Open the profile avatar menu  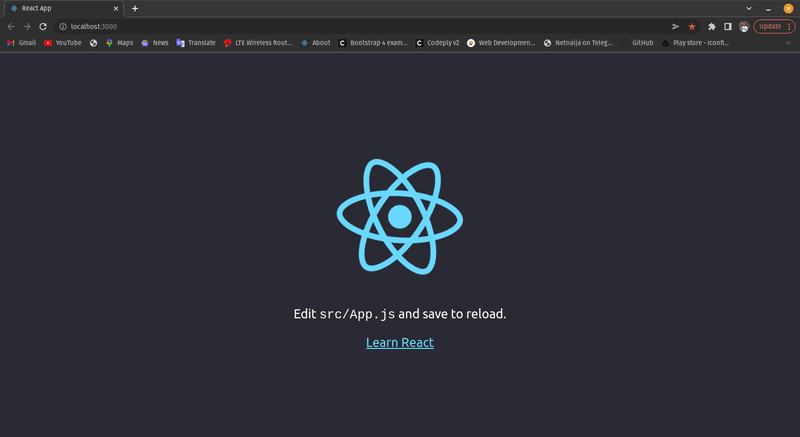[x=744, y=27]
